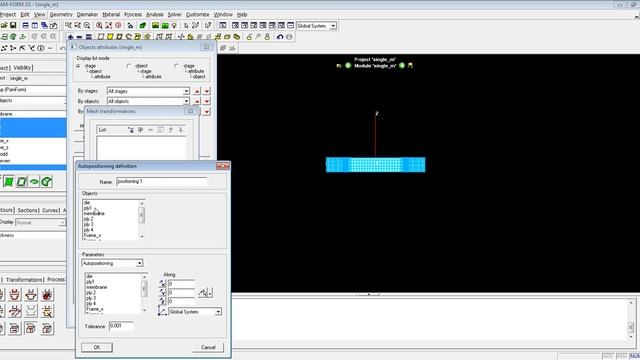Select 'ply 3' in the Parameters list
Viewport: 640px width, 360px height.
pyautogui.click(x=91, y=298)
